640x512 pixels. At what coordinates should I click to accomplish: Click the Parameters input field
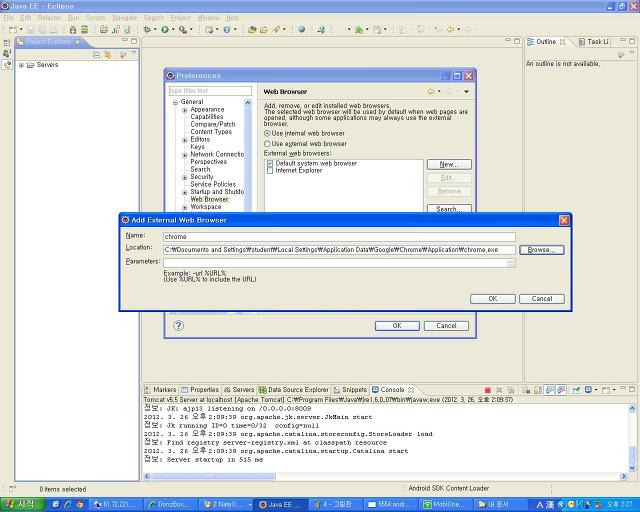click(339, 263)
